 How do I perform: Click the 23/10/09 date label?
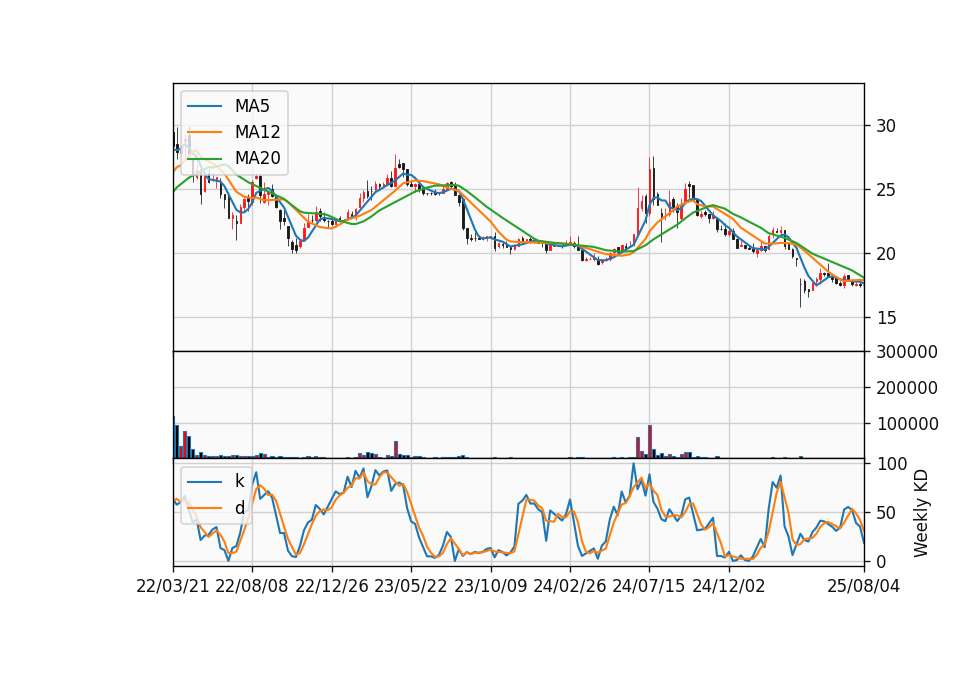click(x=490, y=586)
